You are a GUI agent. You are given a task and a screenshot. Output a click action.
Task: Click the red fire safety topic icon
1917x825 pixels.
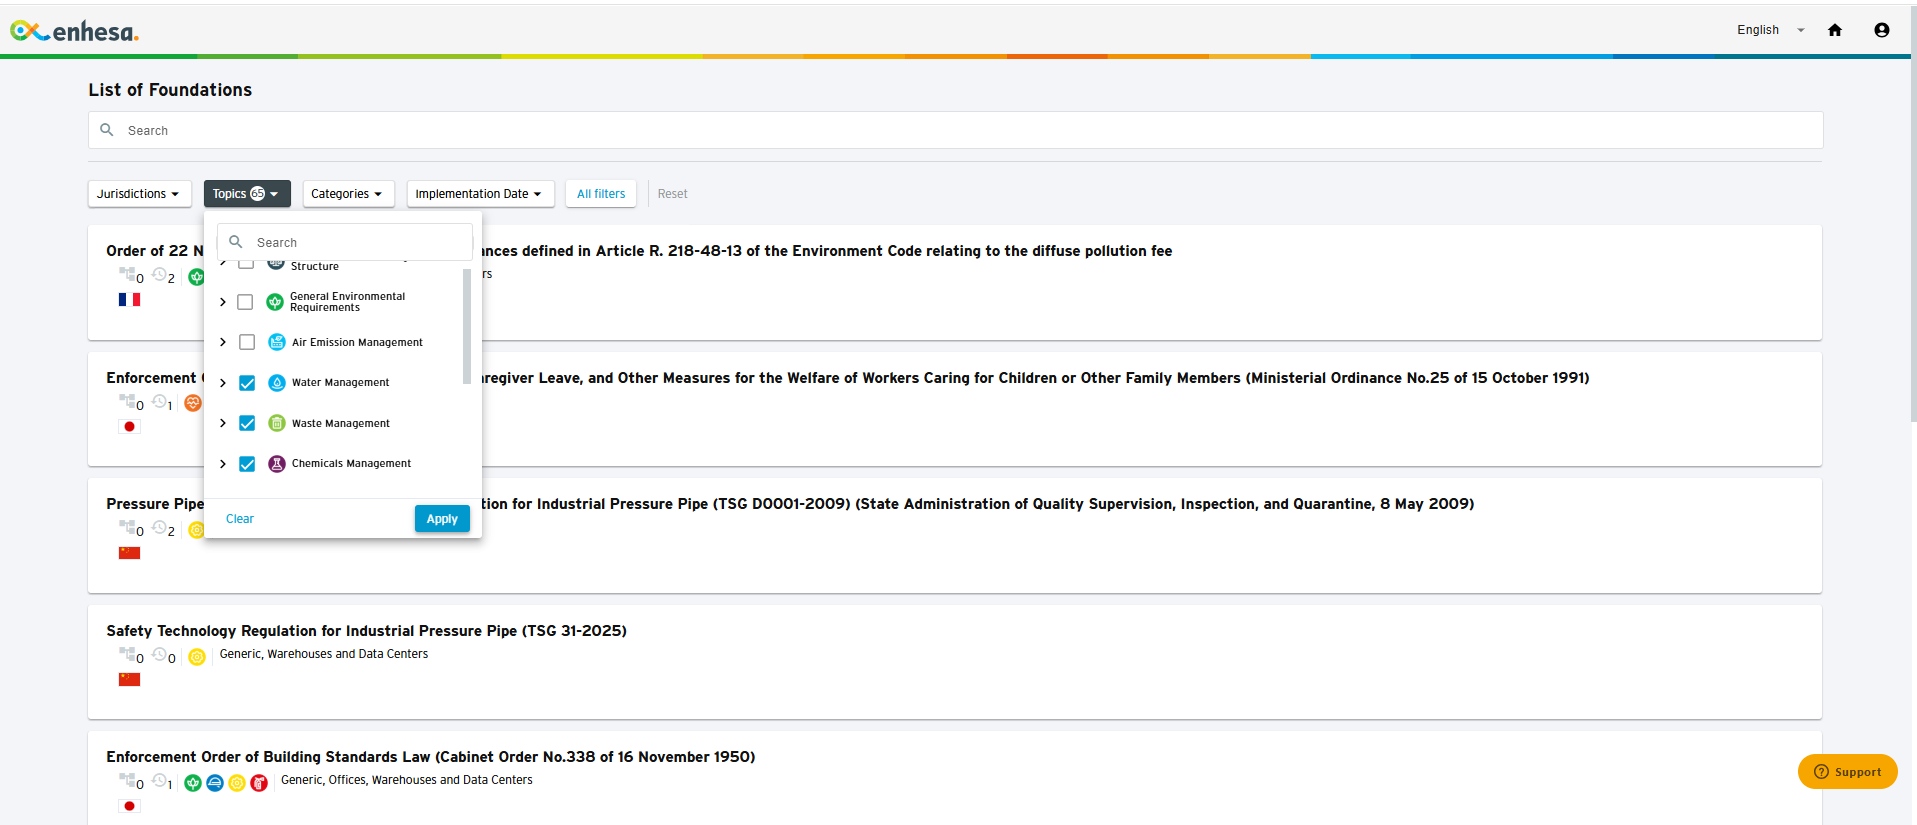[x=259, y=783]
